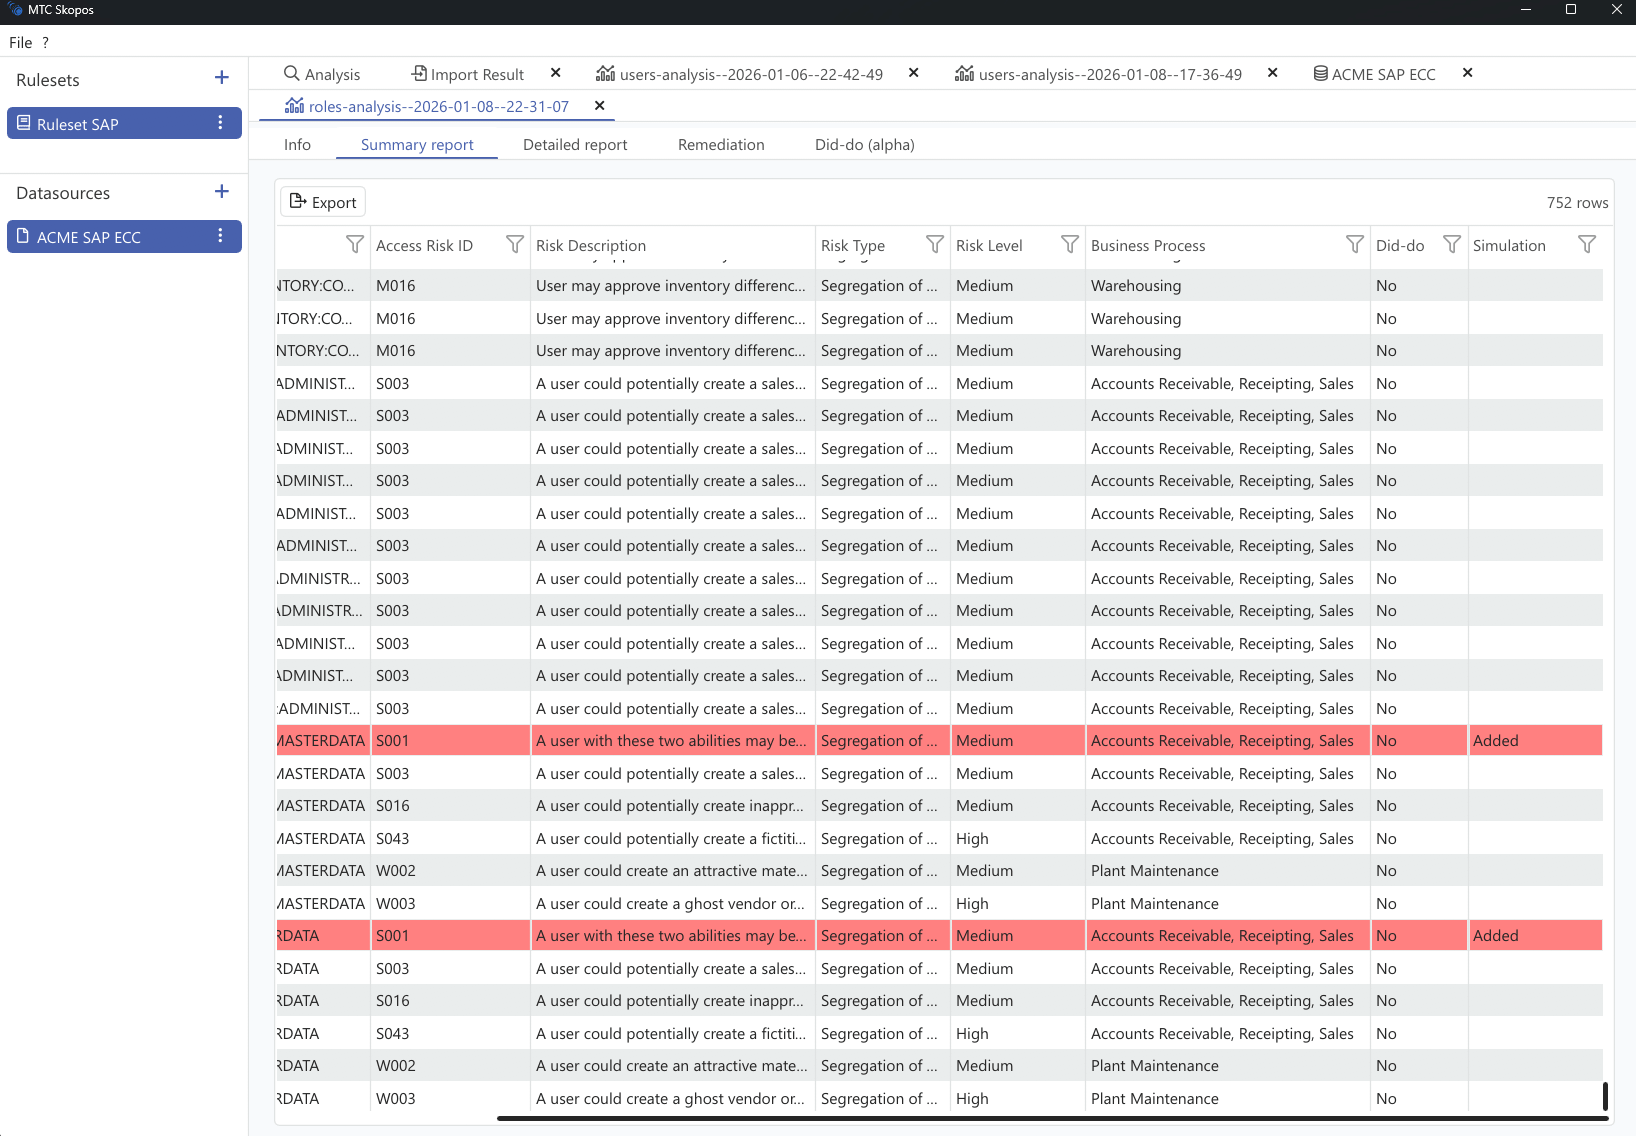The height and width of the screenshot is (1136, 1636).
Task: Switch to the Detailed report tab
Action: 575,145
